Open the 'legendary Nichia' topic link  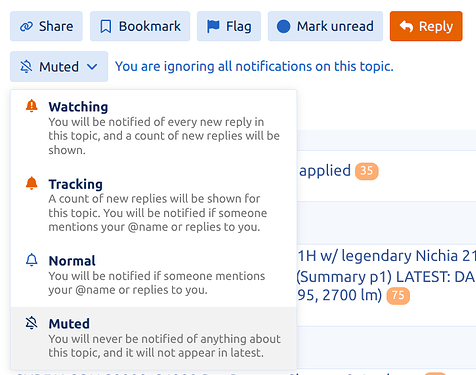pos(386,275)
